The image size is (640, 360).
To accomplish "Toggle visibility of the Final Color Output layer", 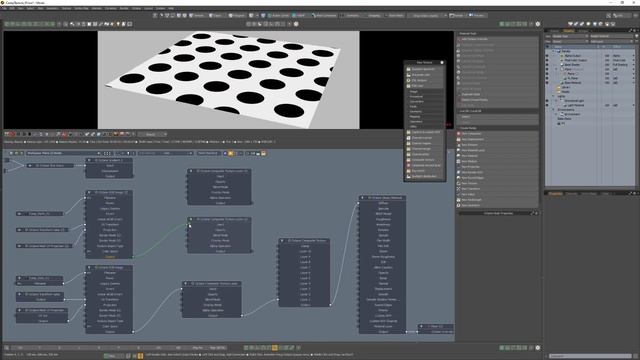I will pos(547,60).
